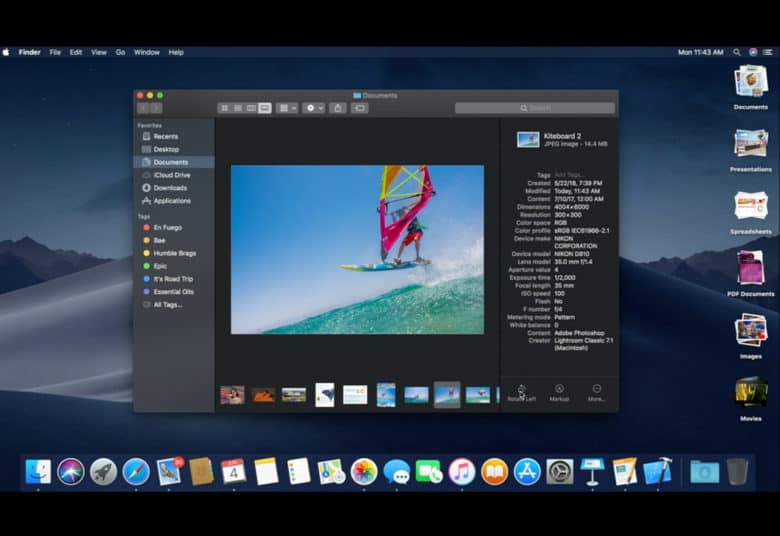The image size is (780, 536).
Task: Open the File menu in menu bar
Action: pos(55,52)
